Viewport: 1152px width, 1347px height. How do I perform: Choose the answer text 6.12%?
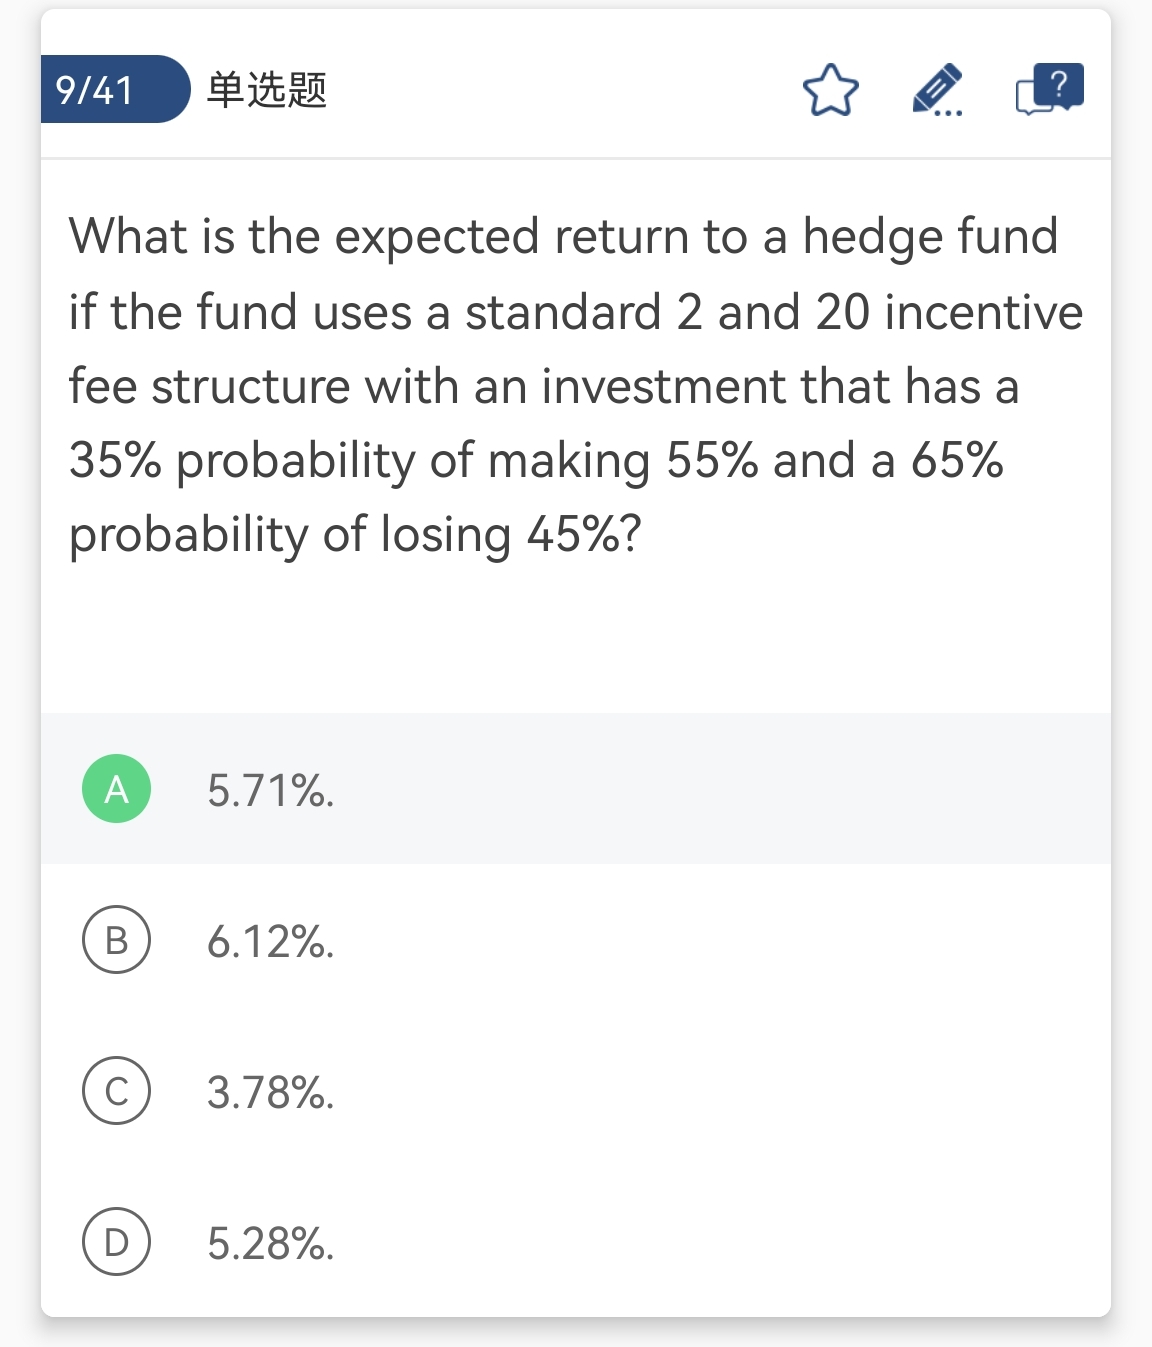click(270, 942)
